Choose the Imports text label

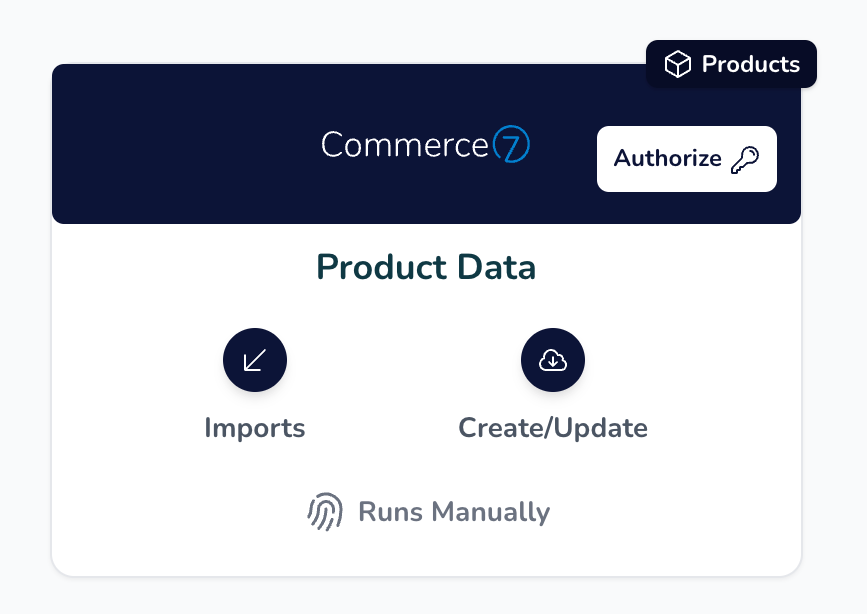pyautogui.click(x=255, y=428)
